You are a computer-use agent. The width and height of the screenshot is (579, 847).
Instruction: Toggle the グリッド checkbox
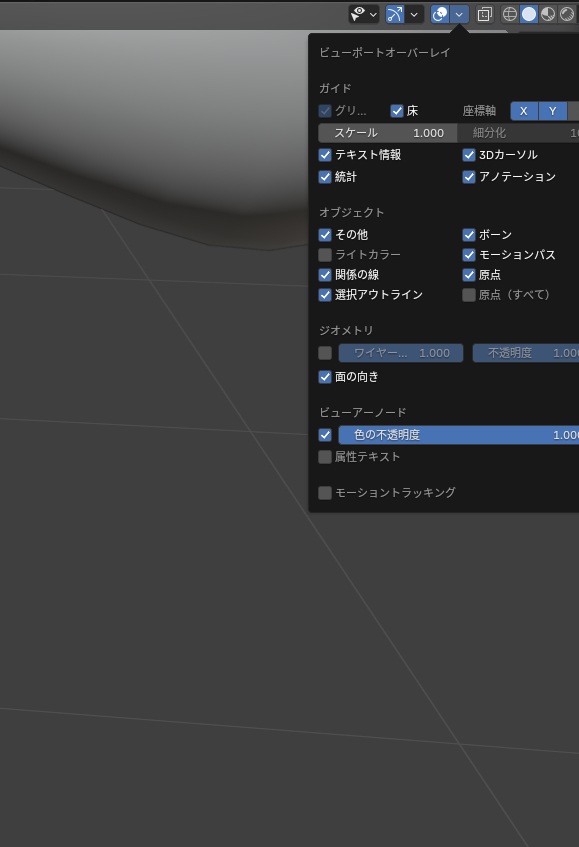pos(325,111)
